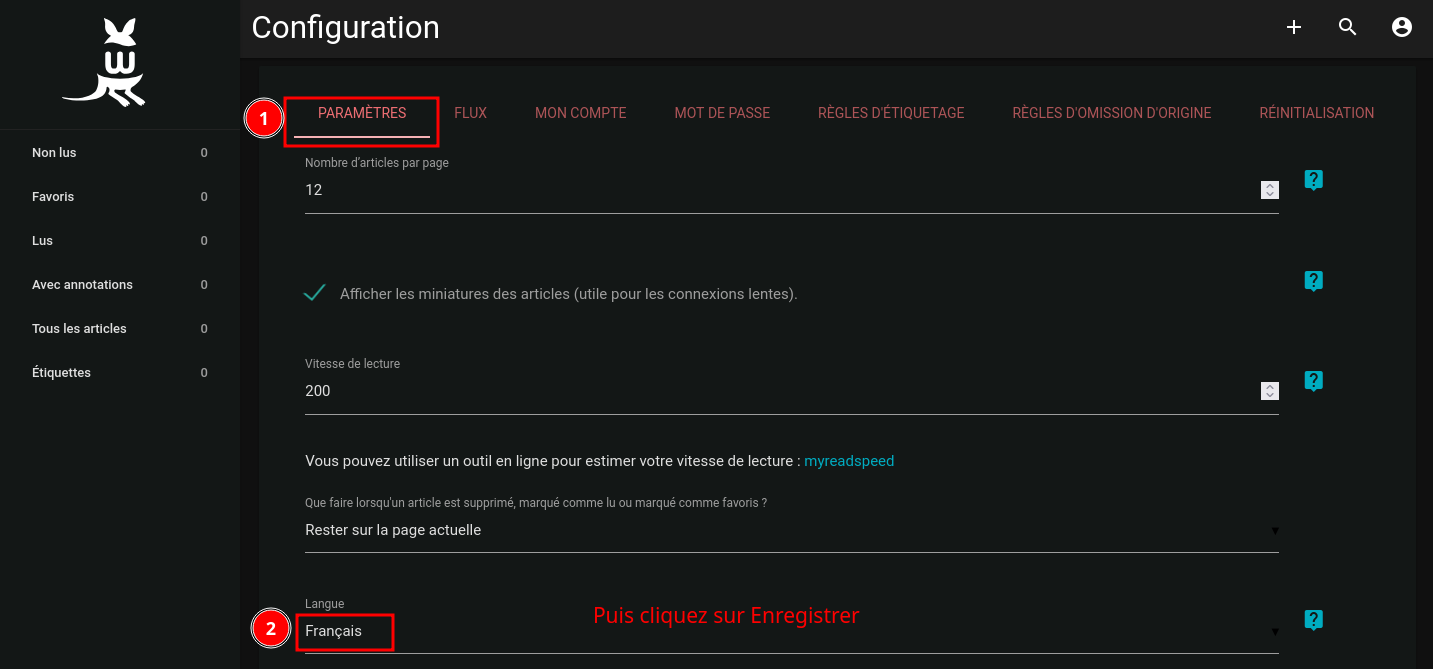Open Favoris in the sidebar
Viewport: 1433px width, 669px height.
[x=53, y=197]
